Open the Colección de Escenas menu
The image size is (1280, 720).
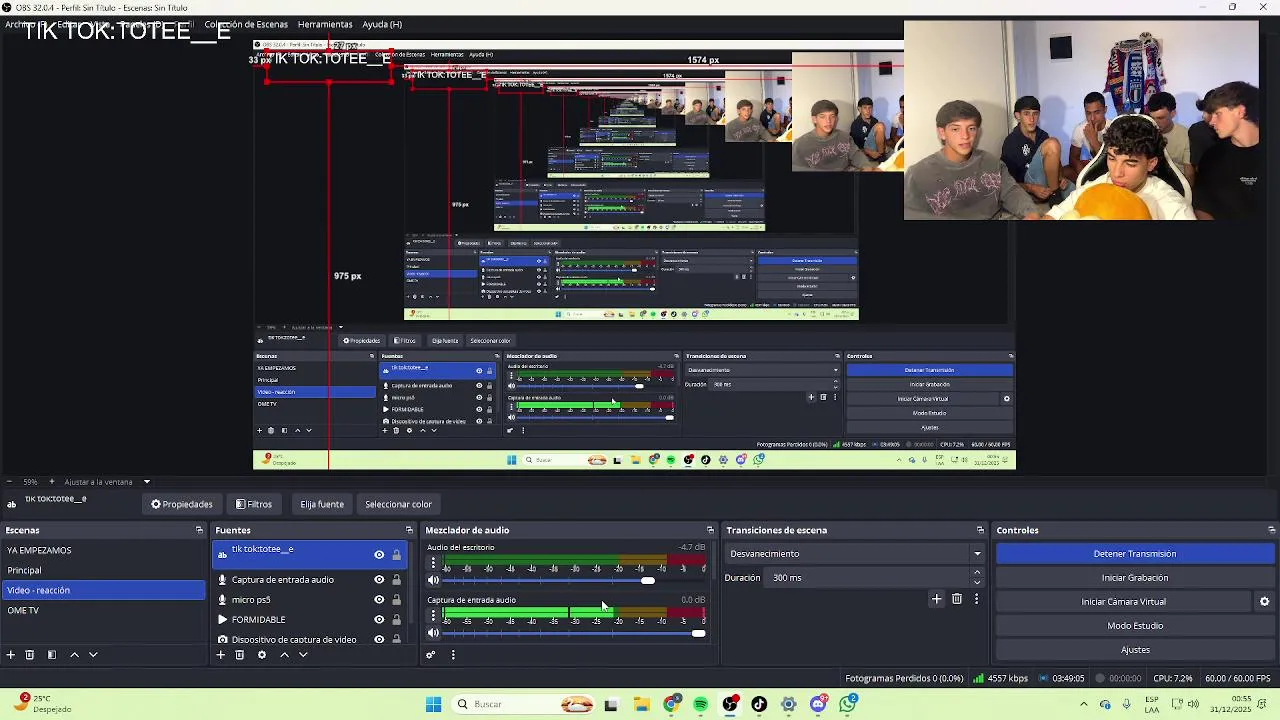[246, 24]
